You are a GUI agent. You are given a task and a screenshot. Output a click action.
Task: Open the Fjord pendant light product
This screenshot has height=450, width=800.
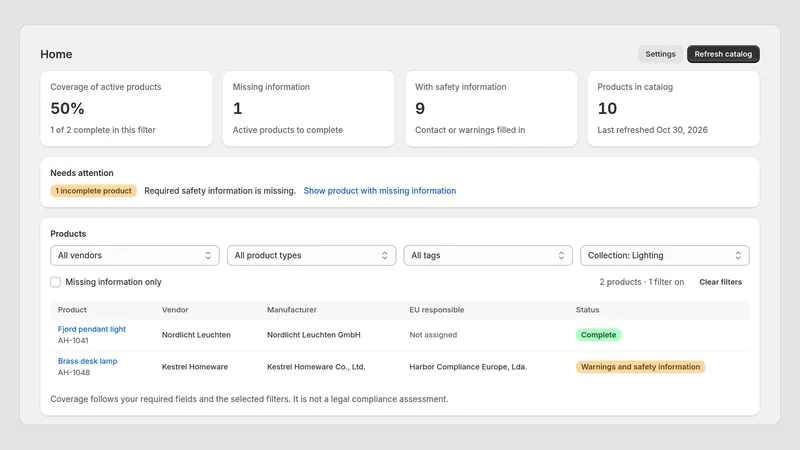pyautogui.click(x=92, y=329)
